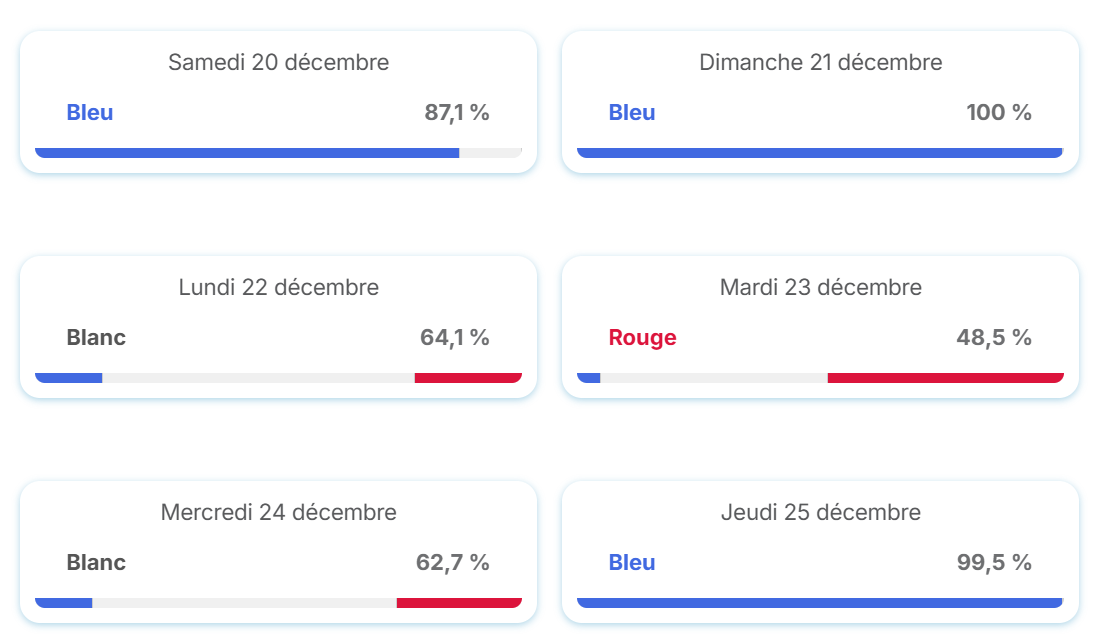This screenshot has width=1108, height=642.
Task: Click the 87,1 % probability value
Action: click(457, 113)
